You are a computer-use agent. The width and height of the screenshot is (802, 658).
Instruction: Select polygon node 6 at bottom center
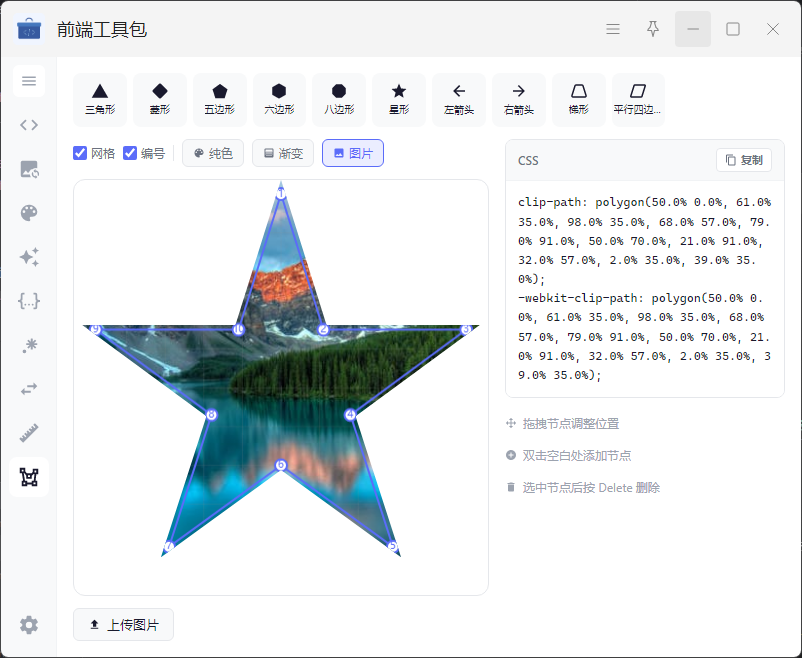pos(281,465)
